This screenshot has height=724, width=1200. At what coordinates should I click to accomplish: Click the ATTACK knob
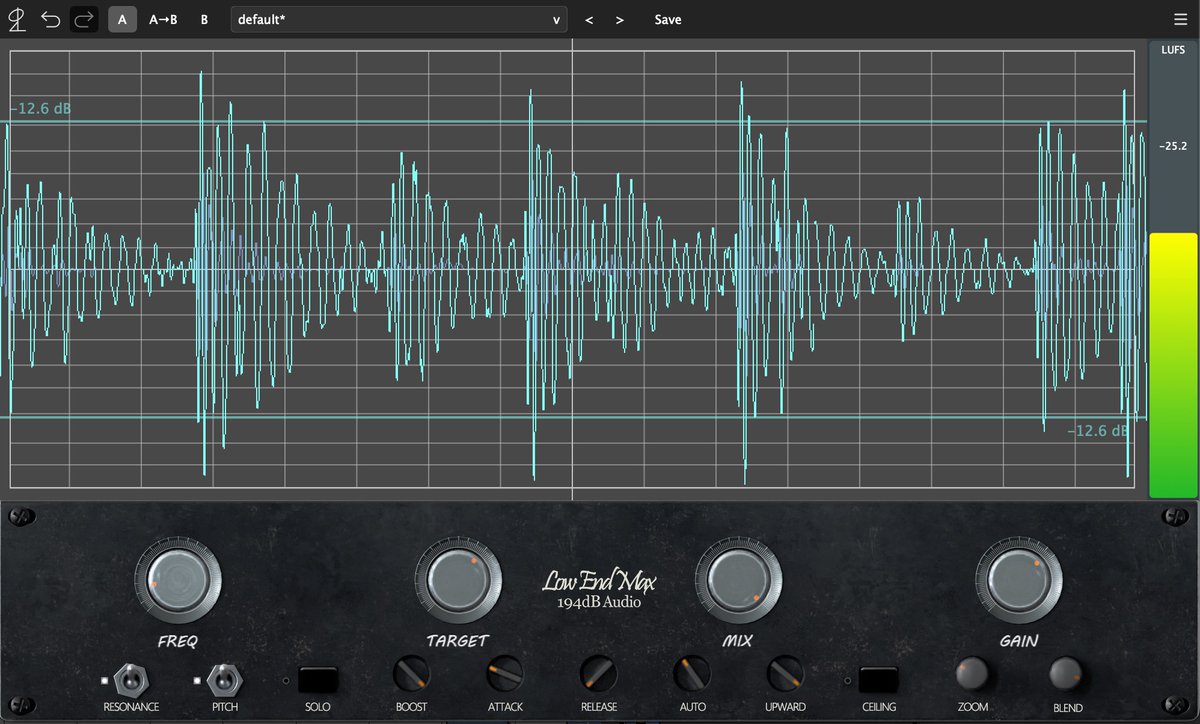click(x=505, y=675)
